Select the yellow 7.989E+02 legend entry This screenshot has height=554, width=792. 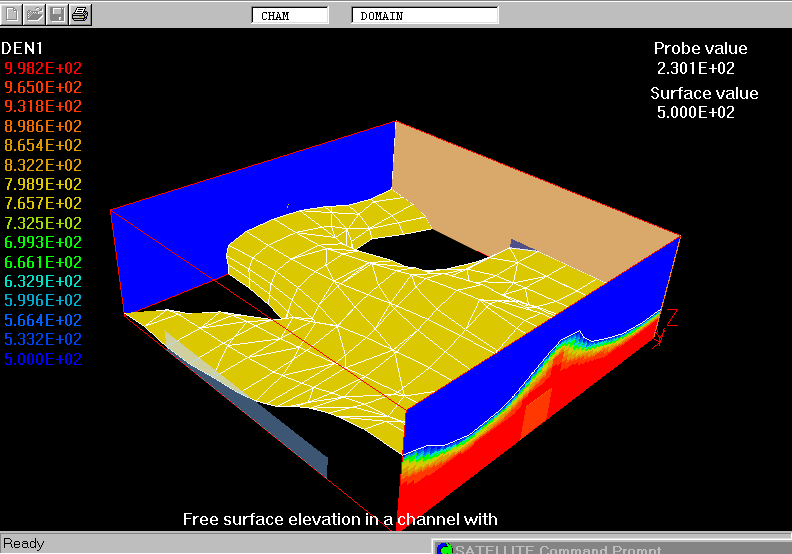pos(43,184)
